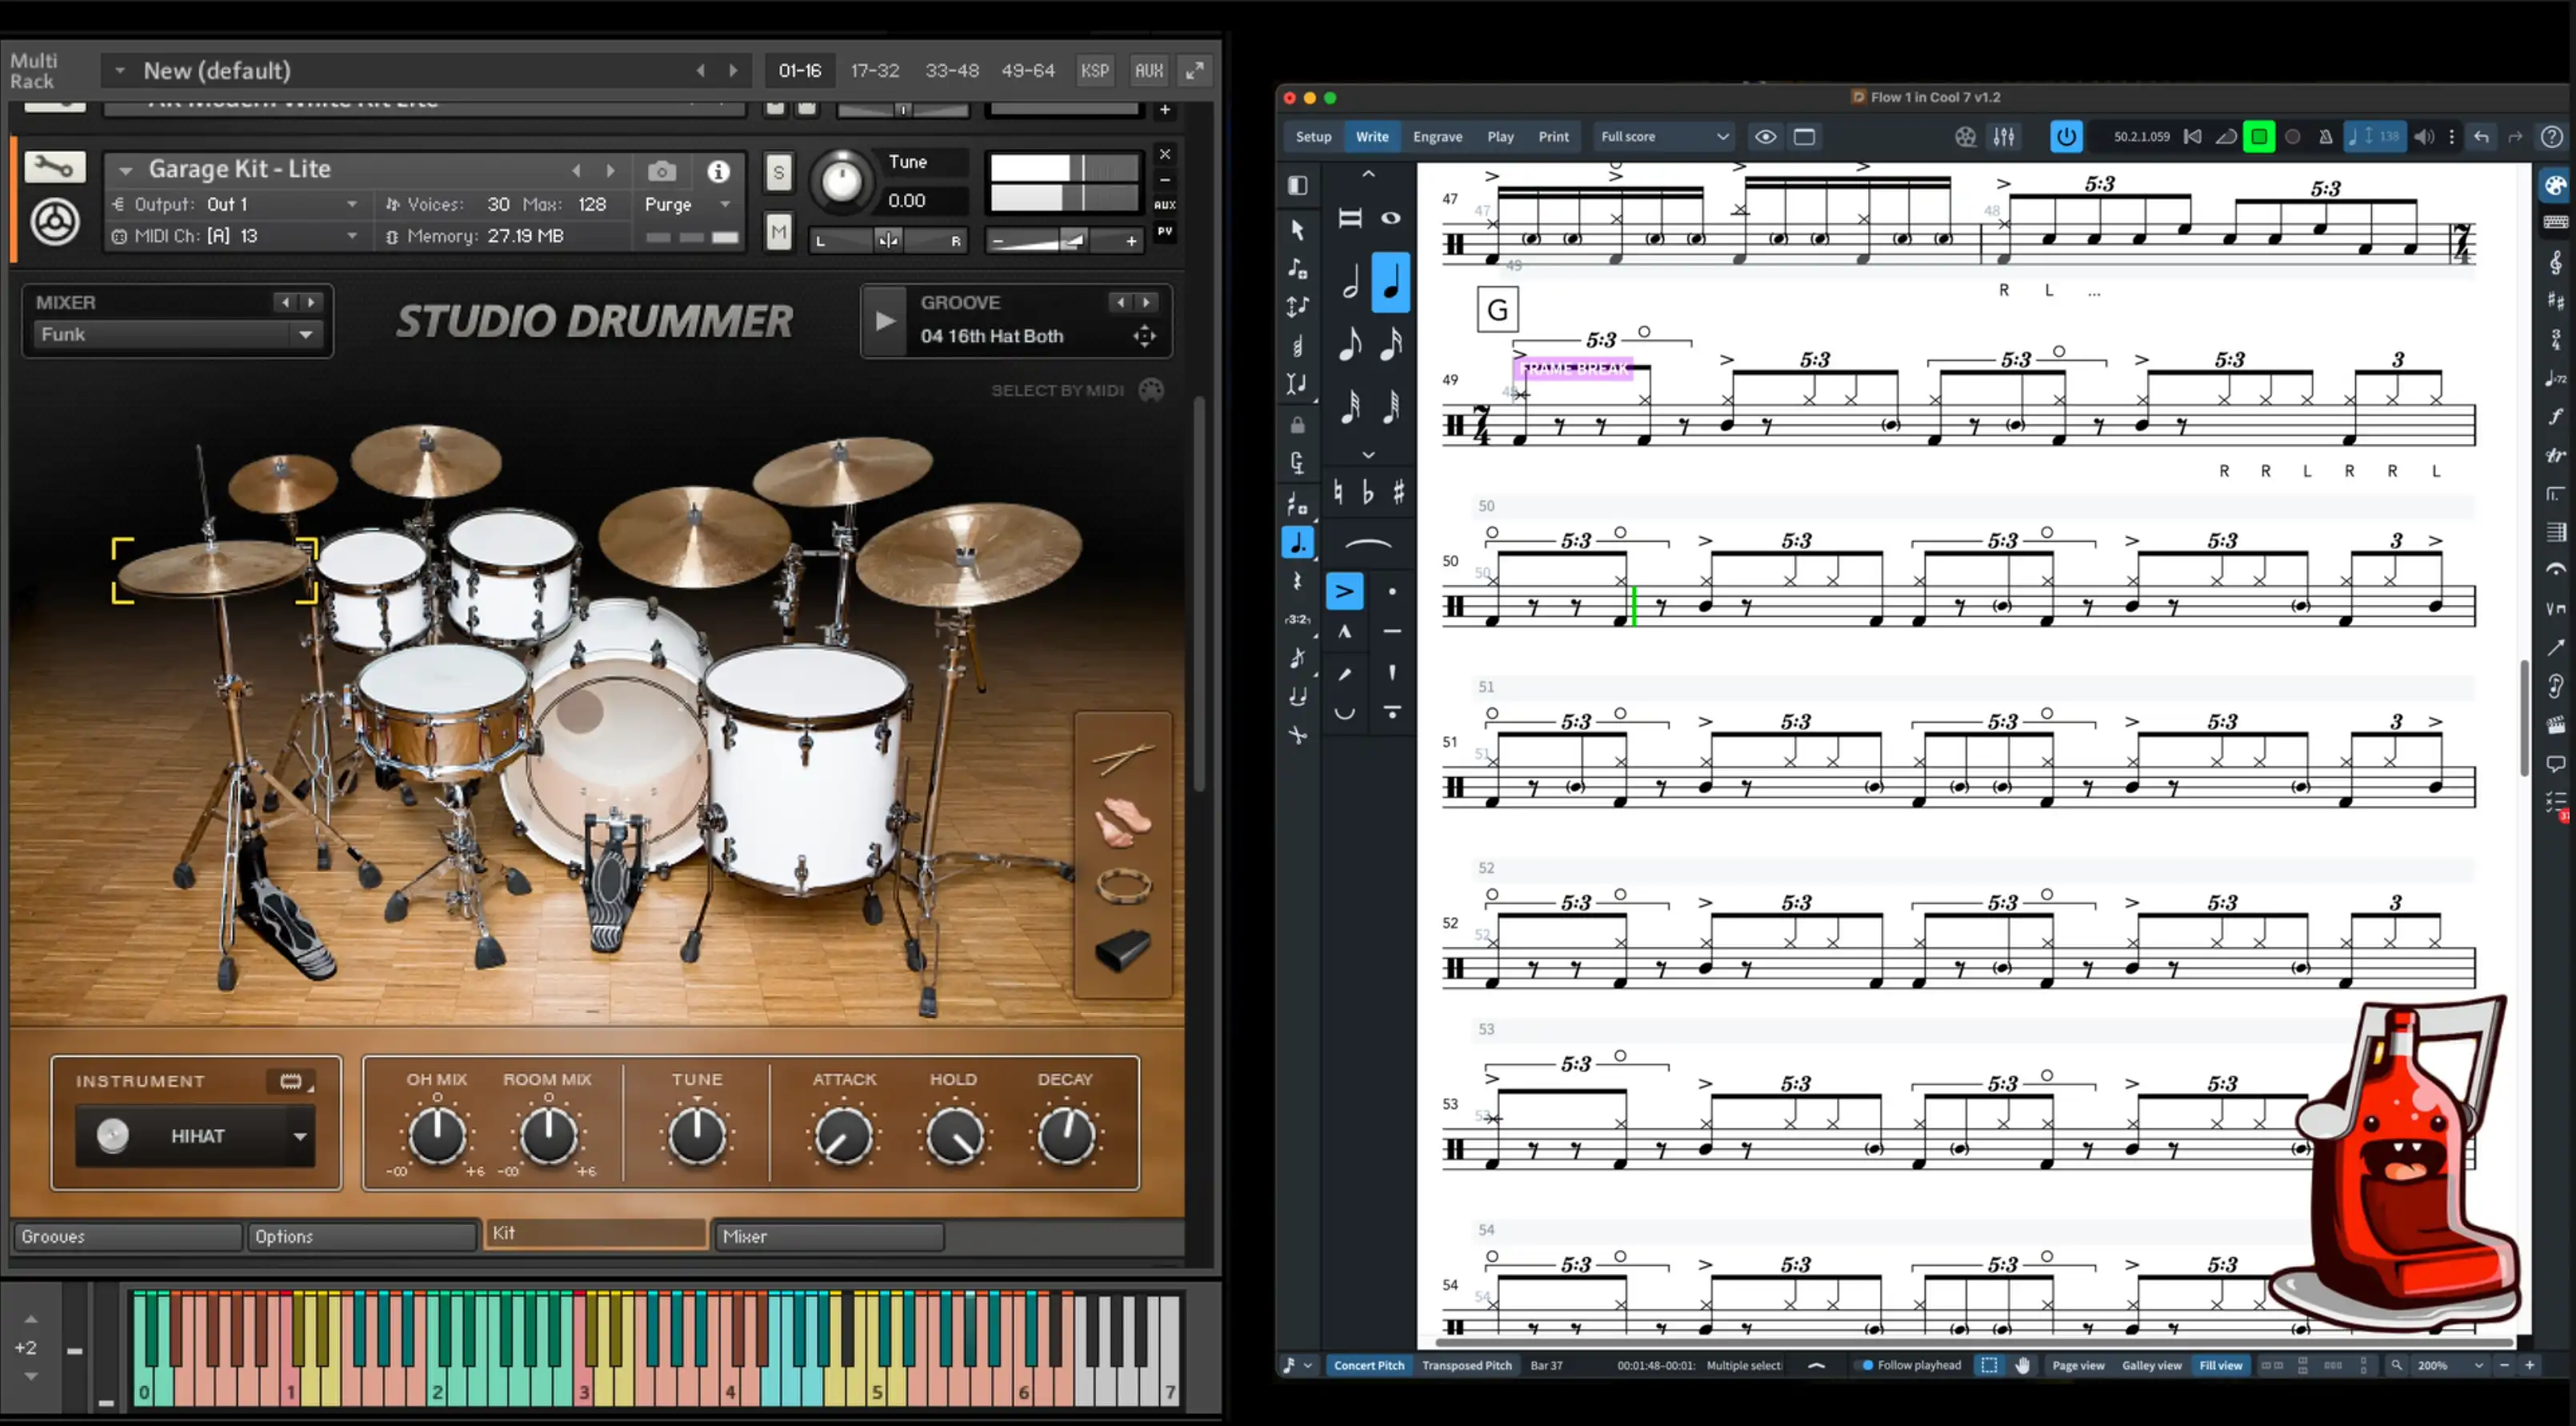Mute the Garage Kit - Lite instrument
This screenshot has width=2576, height=1426.
[x=778, y=231]
